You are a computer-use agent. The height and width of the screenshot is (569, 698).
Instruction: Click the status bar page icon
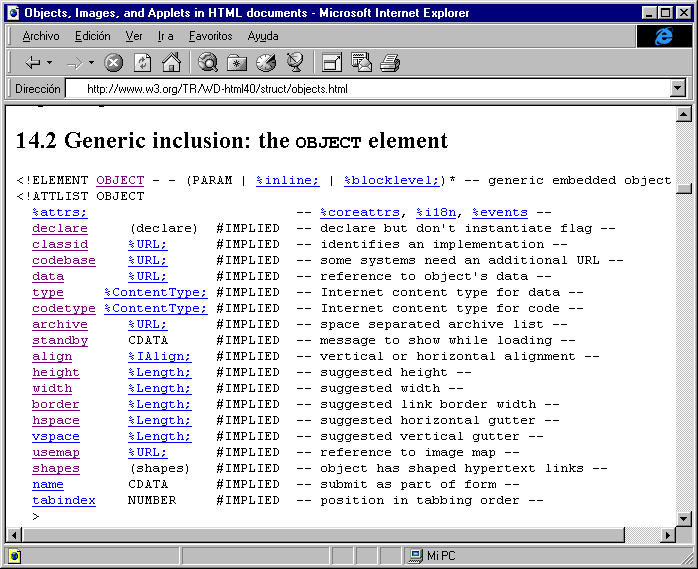(15, 556)
